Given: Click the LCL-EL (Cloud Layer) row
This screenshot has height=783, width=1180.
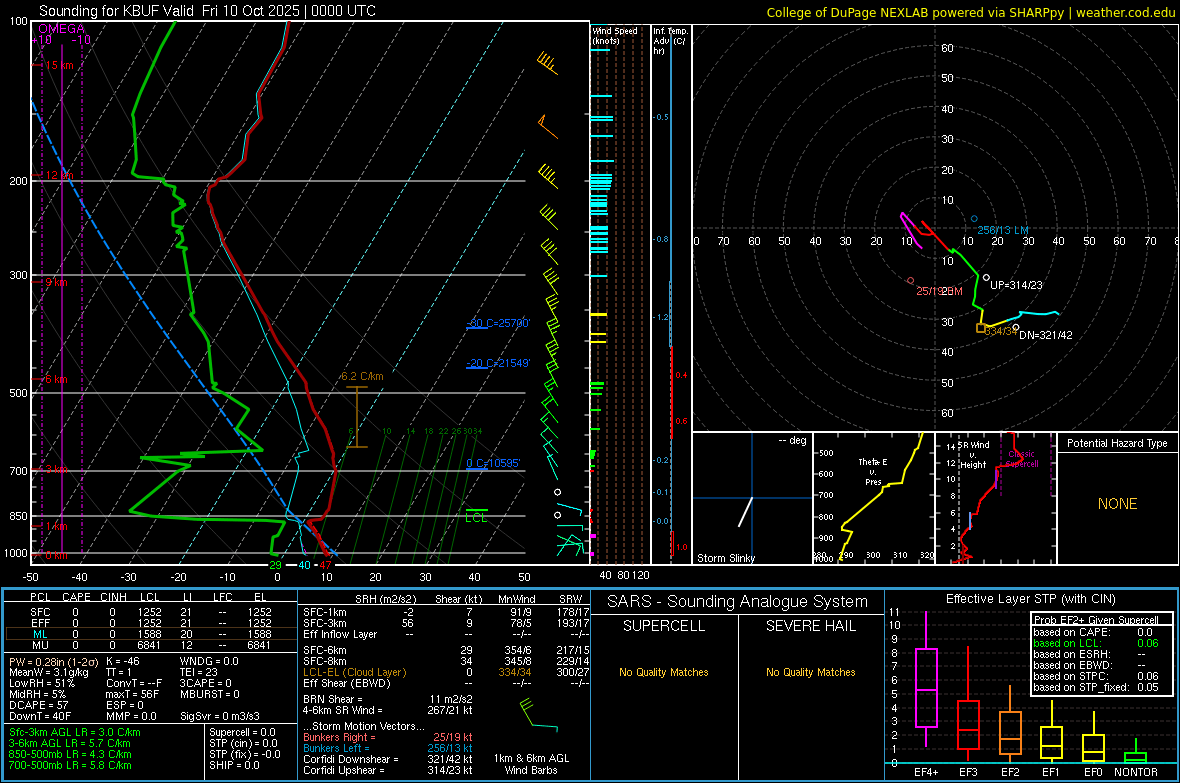Looking at the screenshot, I should 446,672.
